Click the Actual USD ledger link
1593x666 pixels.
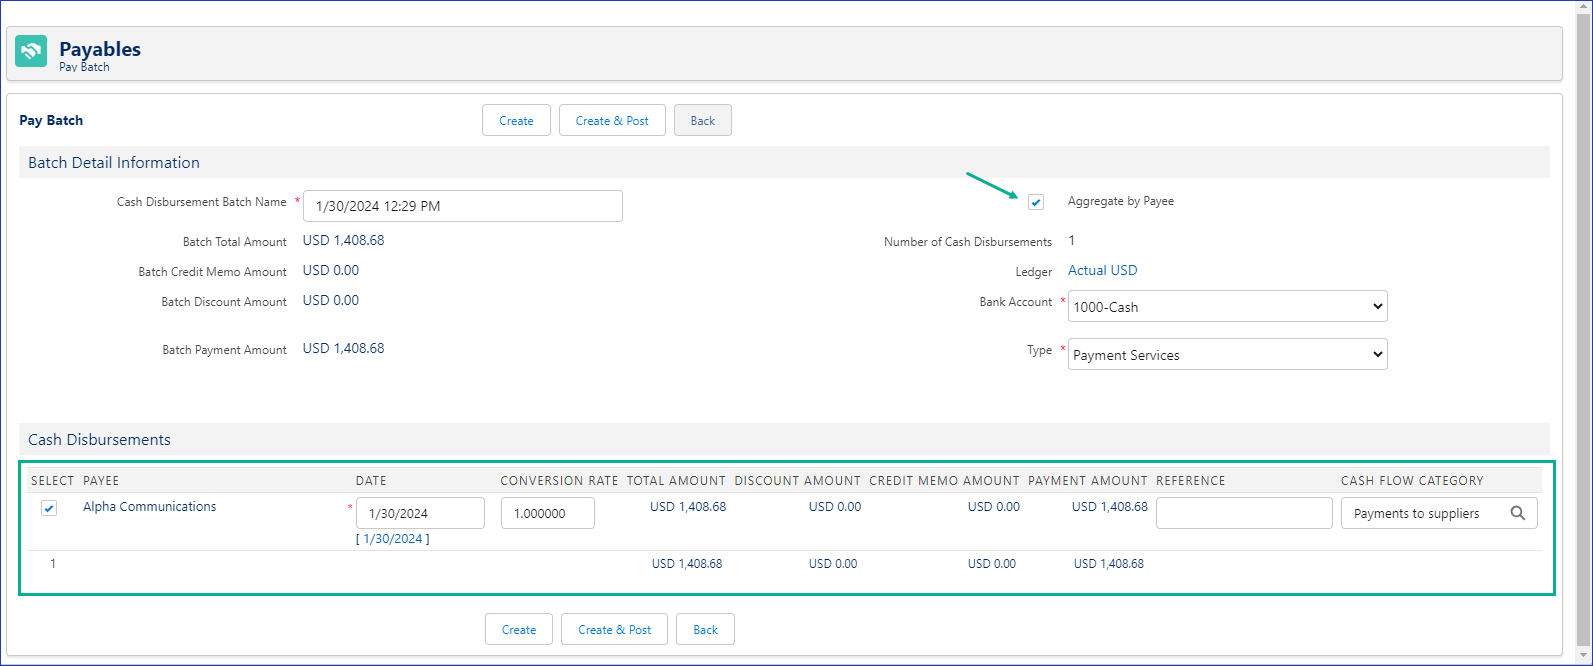[x=1102, y=271]
